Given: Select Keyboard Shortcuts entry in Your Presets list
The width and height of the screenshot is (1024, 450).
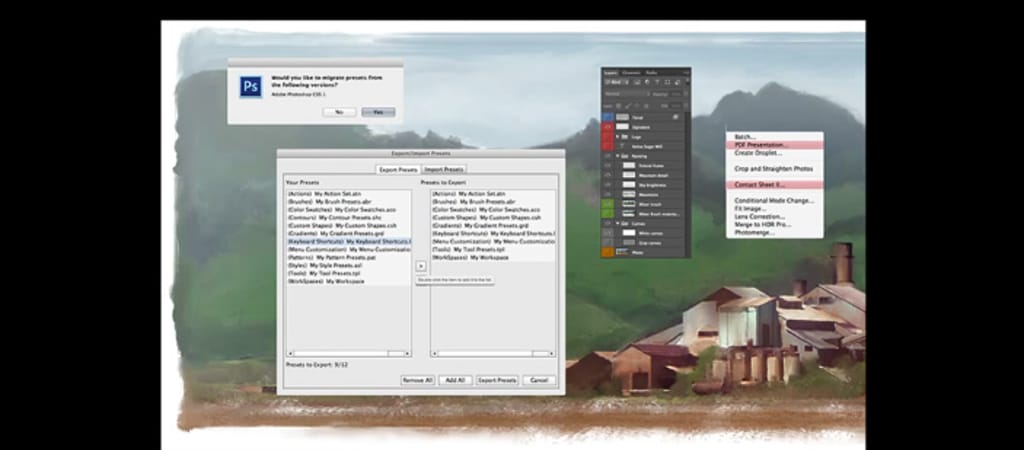Looking at the screenshot, I should pyautogui.click(x=347, y=241).
